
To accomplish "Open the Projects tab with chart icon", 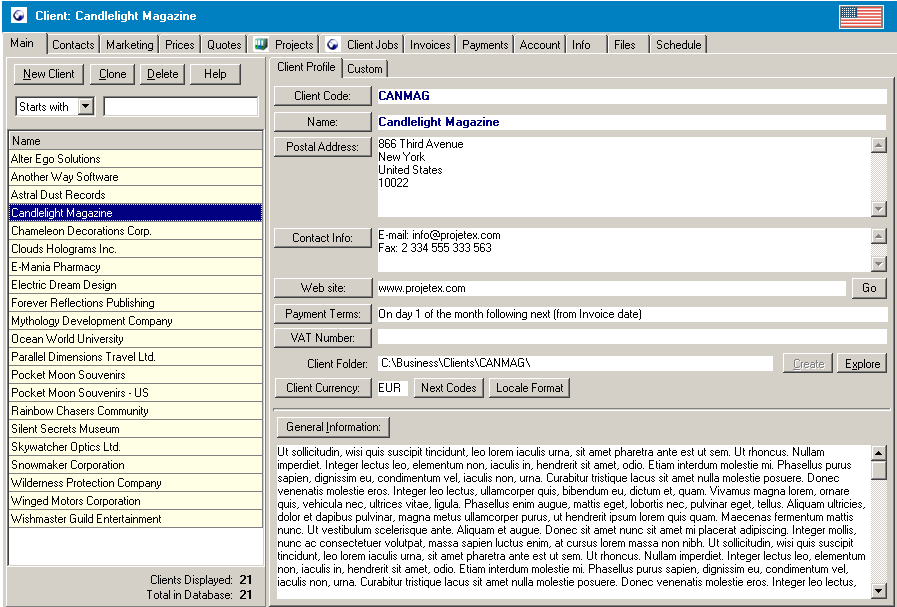I will [x=284, y=45].
